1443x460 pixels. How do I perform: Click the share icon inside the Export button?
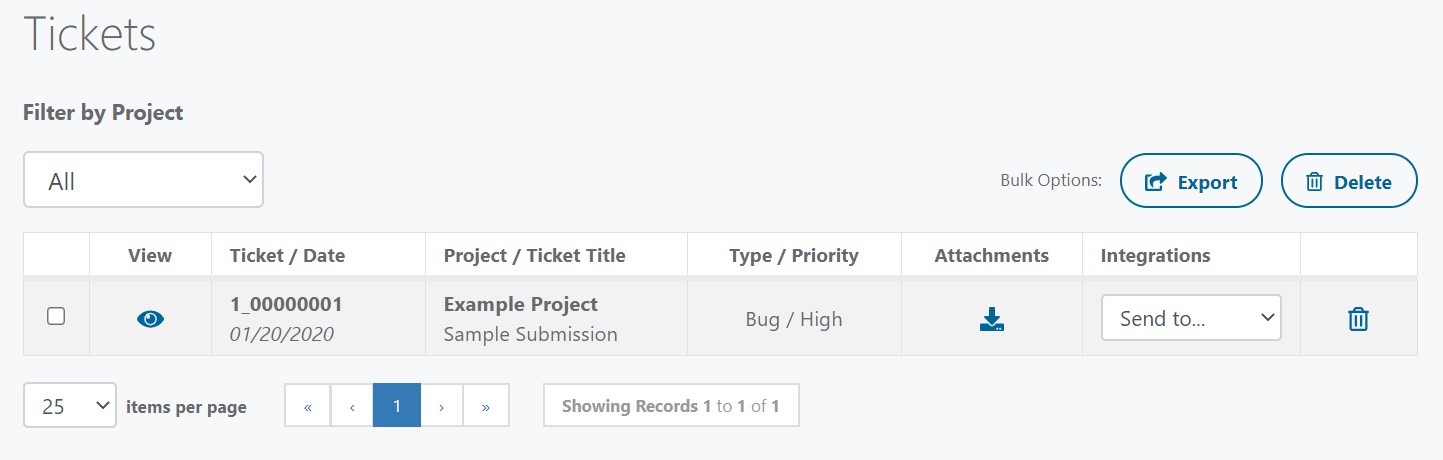[1156, 182]
